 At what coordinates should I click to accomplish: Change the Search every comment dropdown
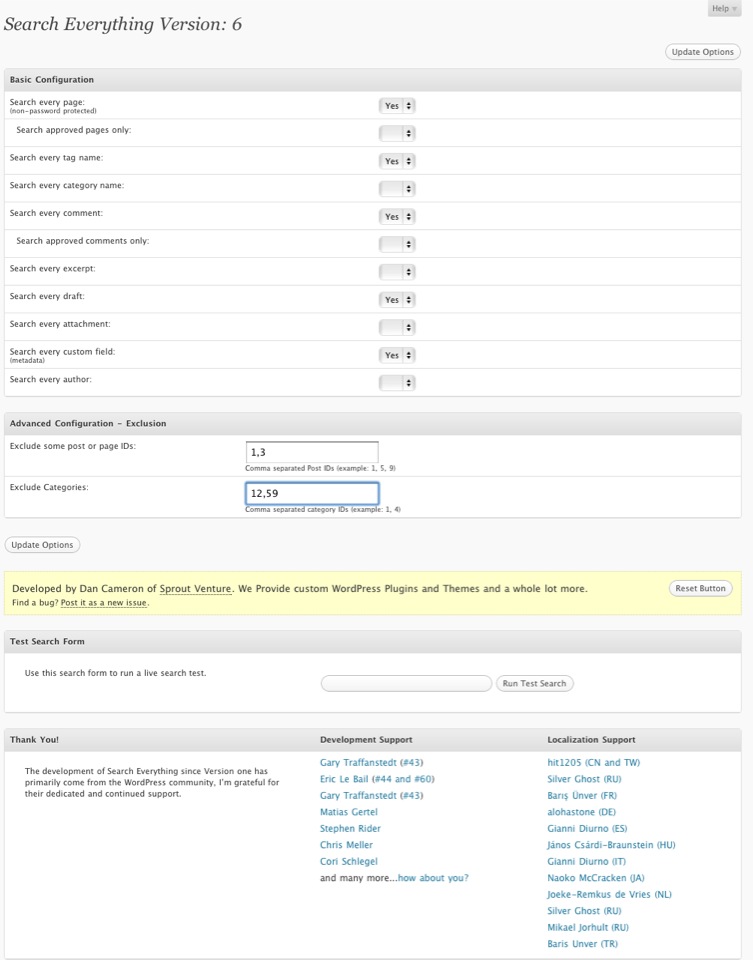[397, 217]
